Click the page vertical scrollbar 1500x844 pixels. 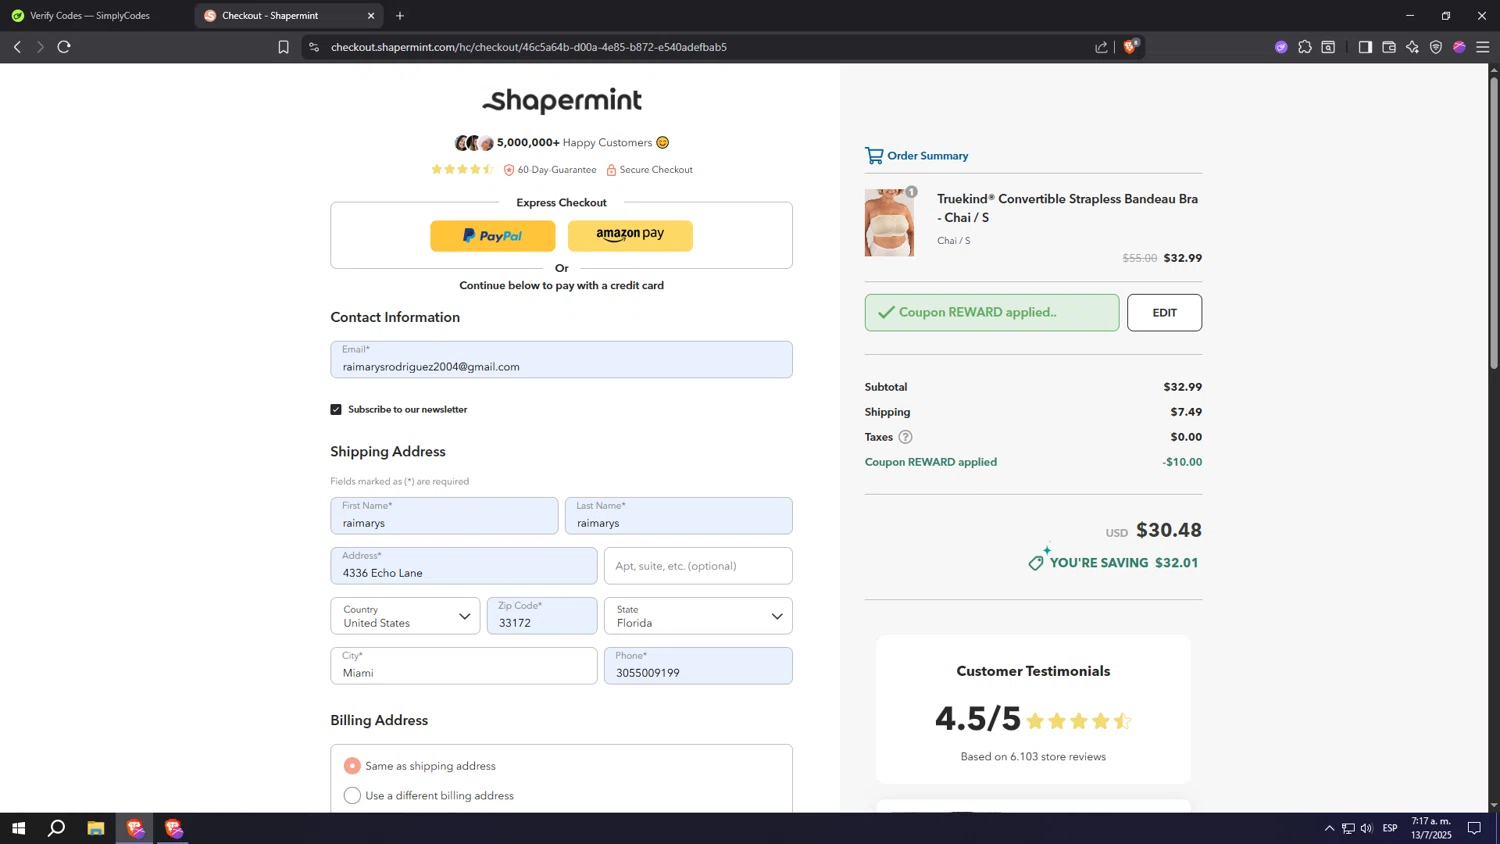(1494, 222)
